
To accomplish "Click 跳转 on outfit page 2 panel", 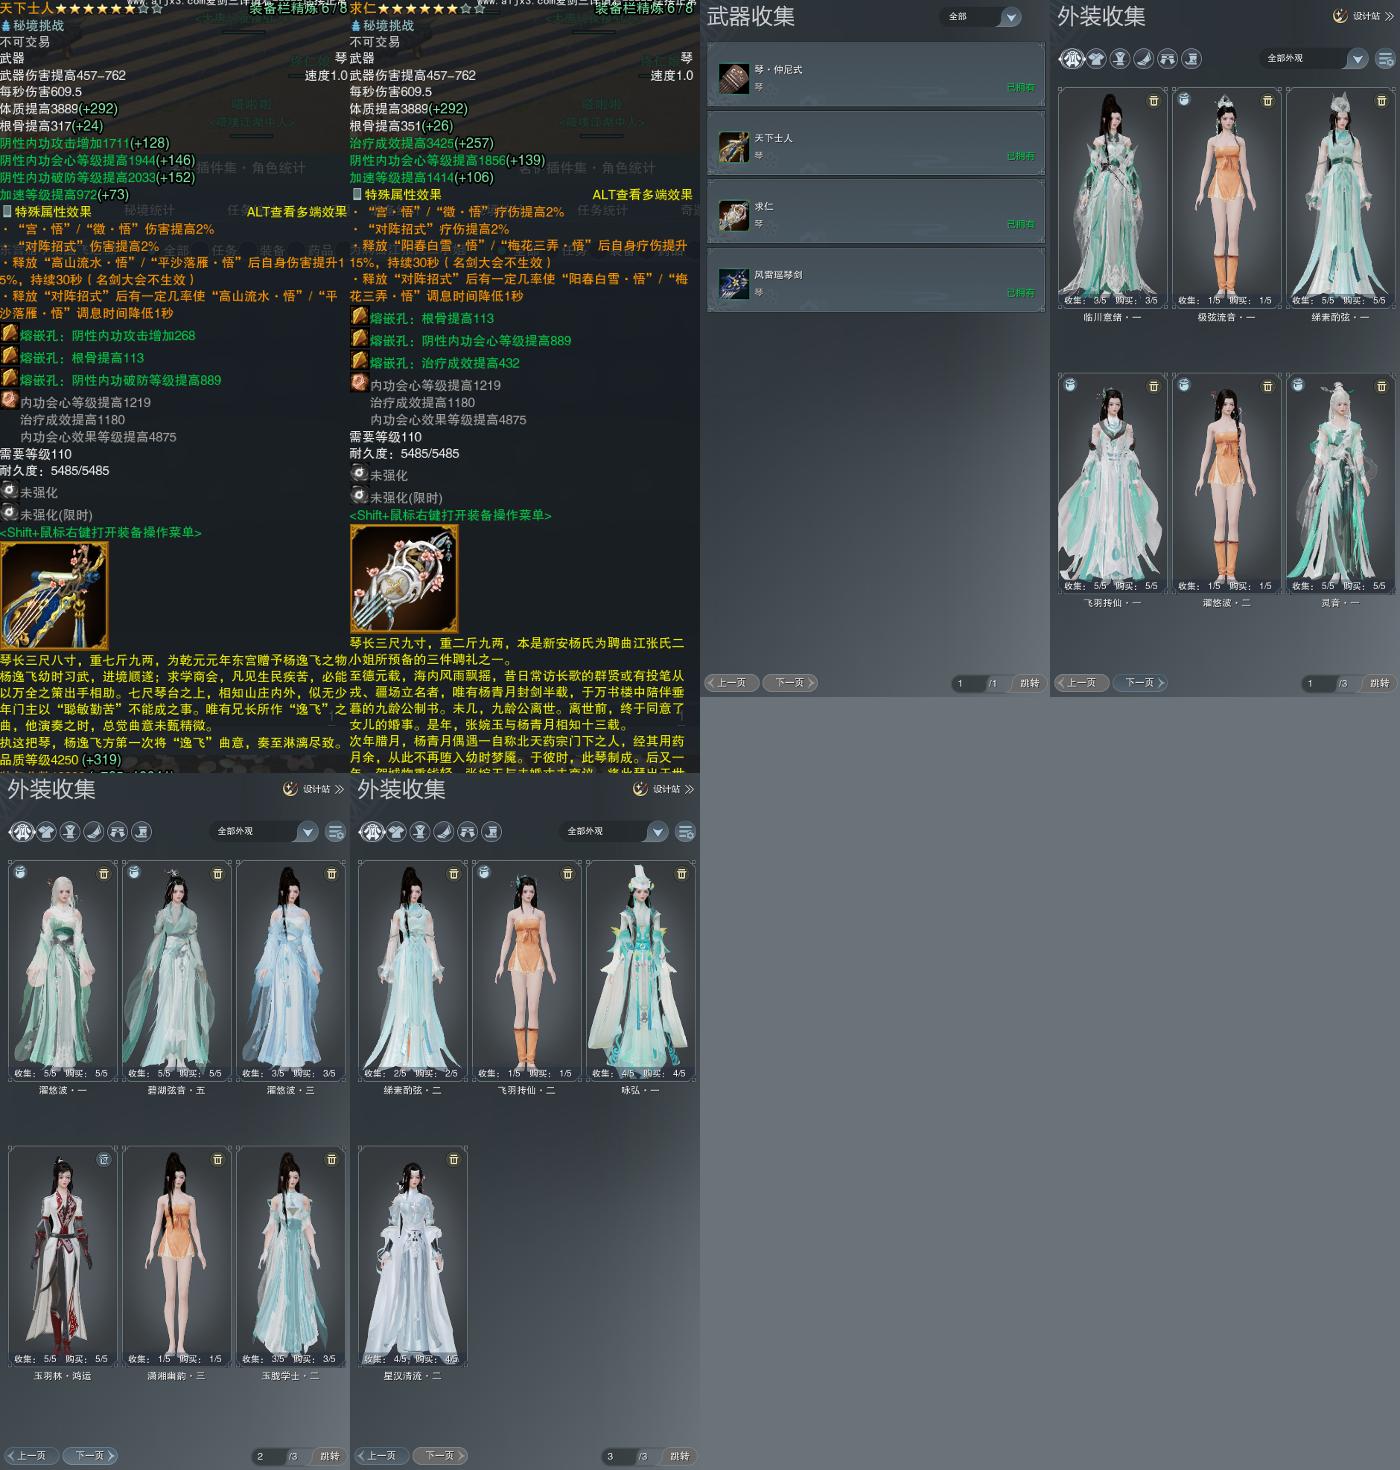I will (329, 1457).
